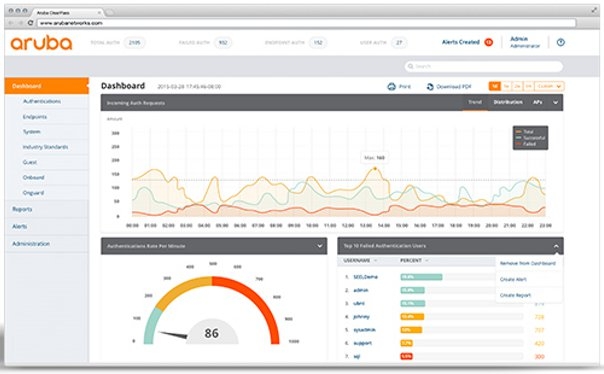
Task: Toggle the Total series in the chart legend
Action: coord(525,132)
